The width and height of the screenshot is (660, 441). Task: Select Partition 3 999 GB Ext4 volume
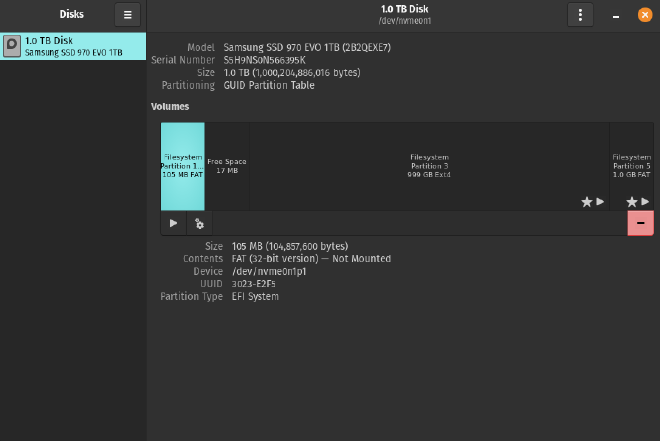click(x=430, y=166)
